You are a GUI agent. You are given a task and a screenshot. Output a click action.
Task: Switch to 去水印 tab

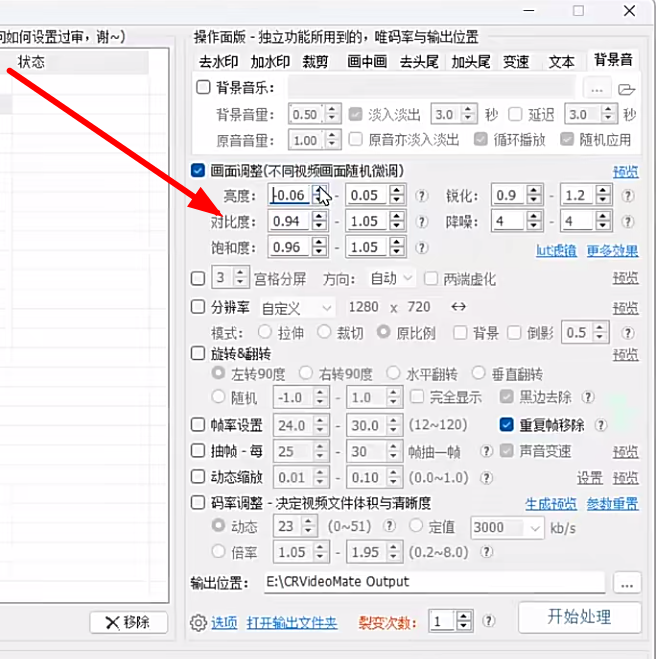pos(219,62)
